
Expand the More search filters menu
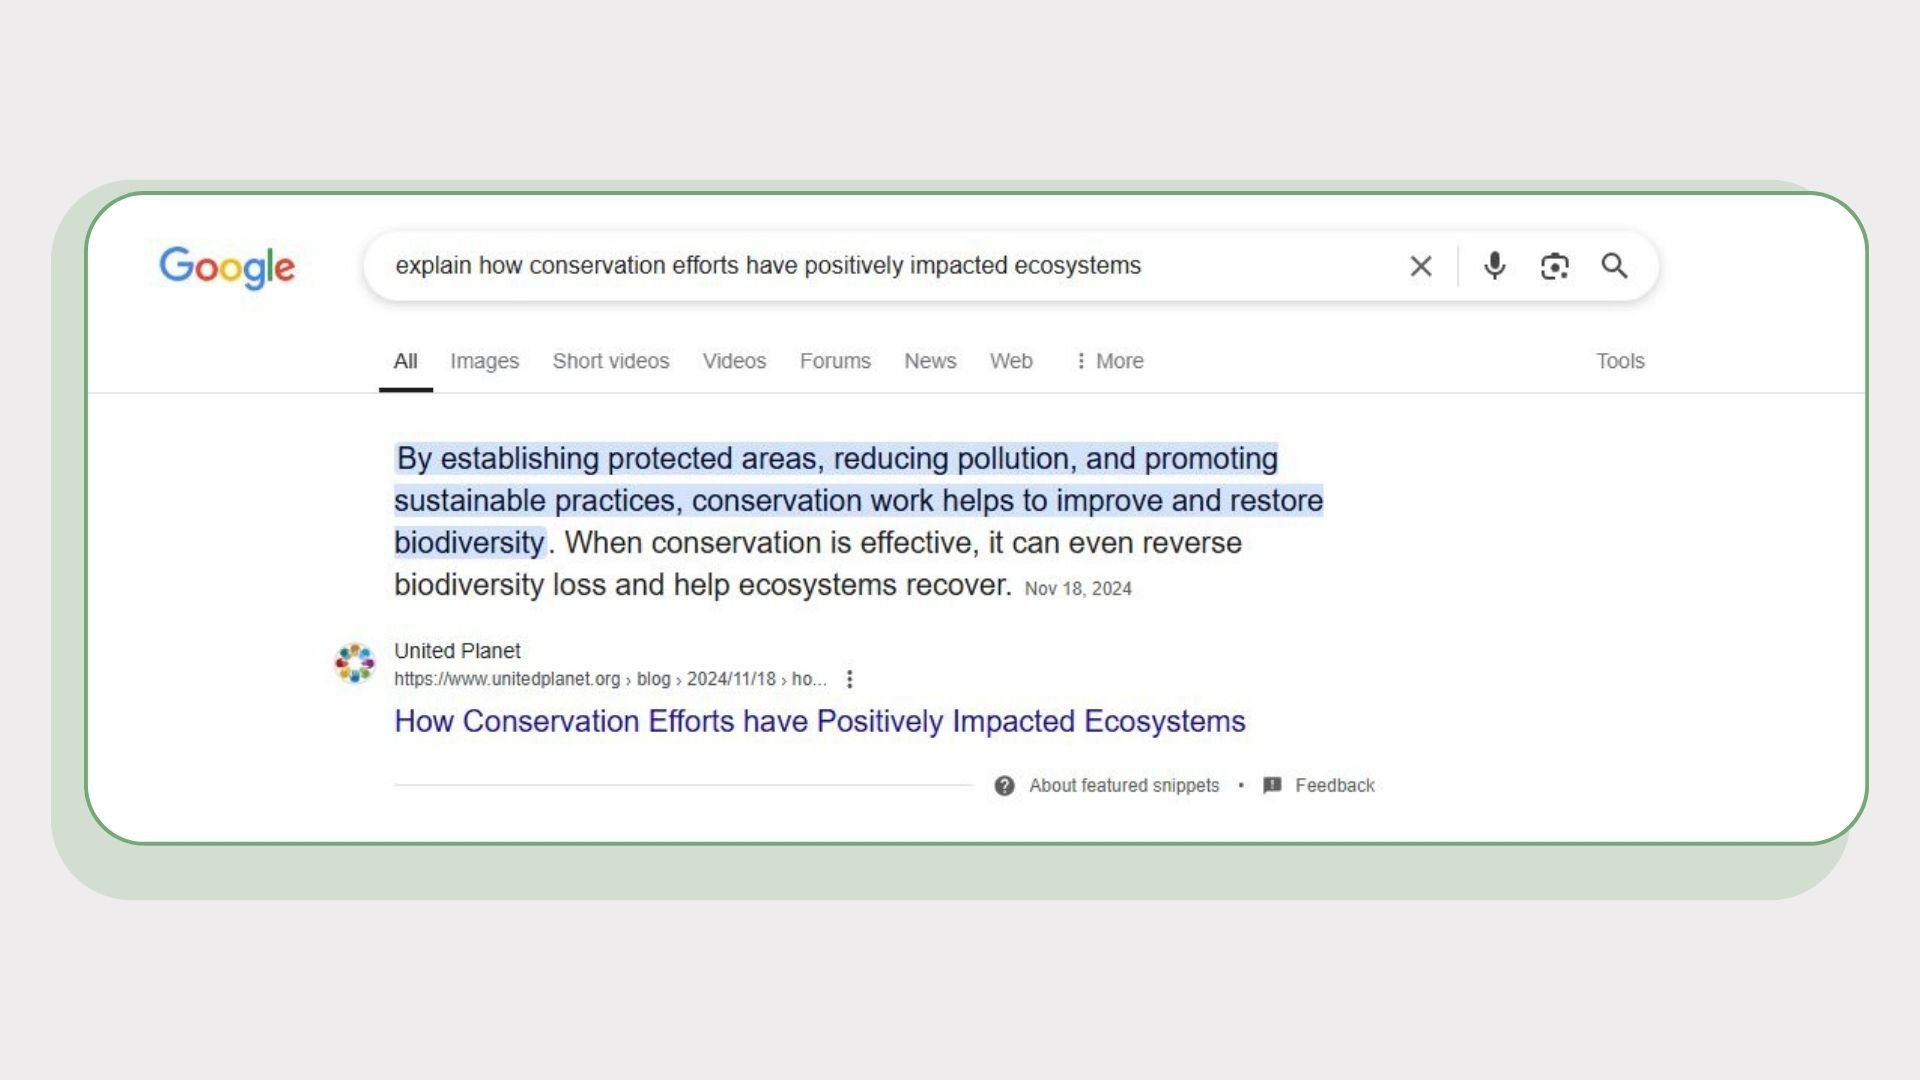tap(1109, 361)
